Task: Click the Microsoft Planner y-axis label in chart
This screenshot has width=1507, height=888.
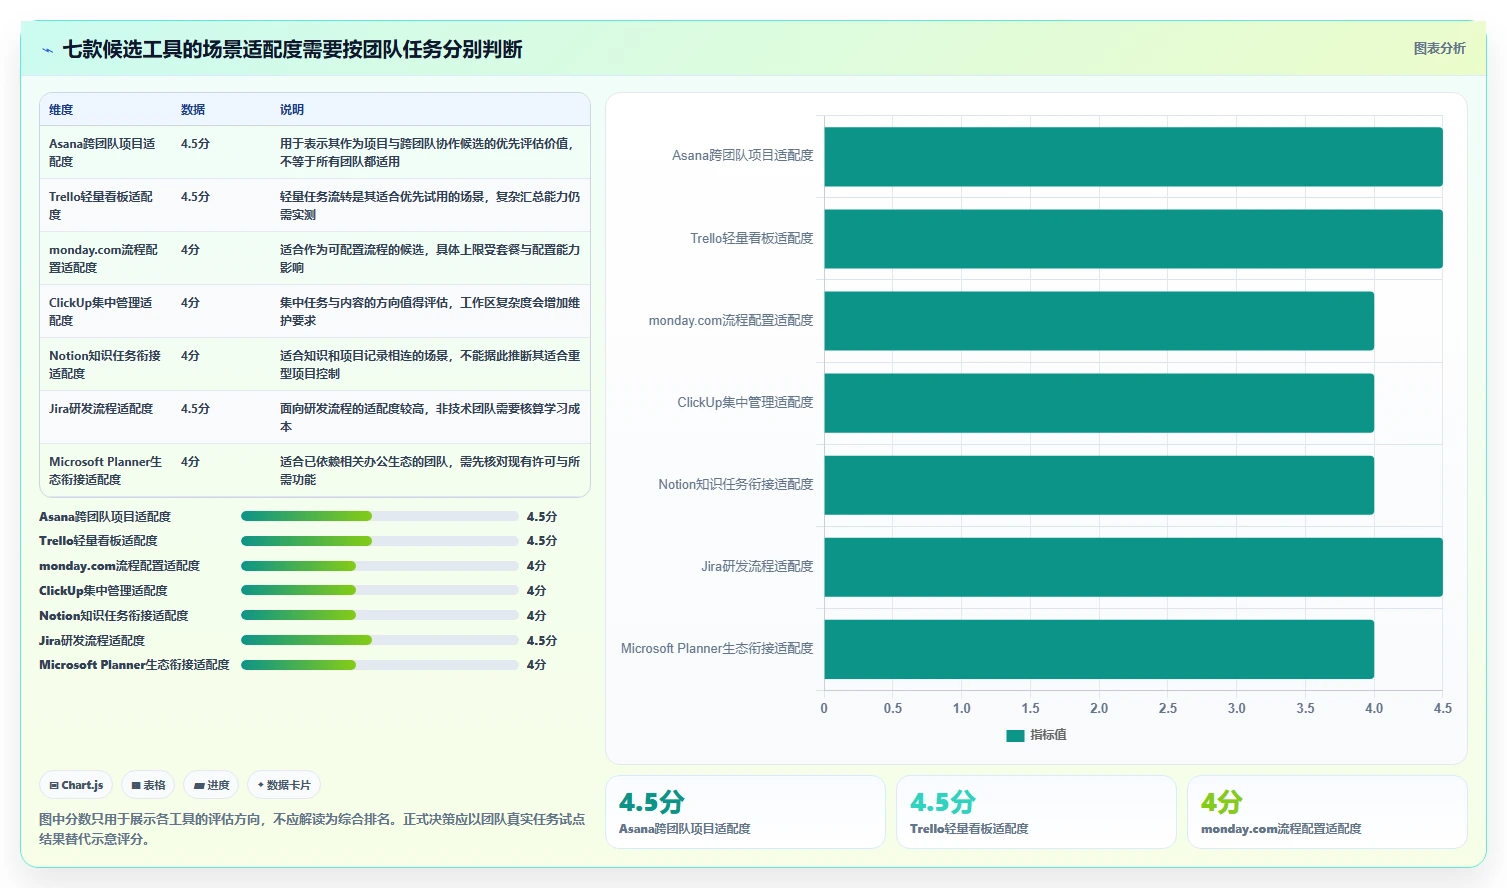Action: (x=717, y=648)
